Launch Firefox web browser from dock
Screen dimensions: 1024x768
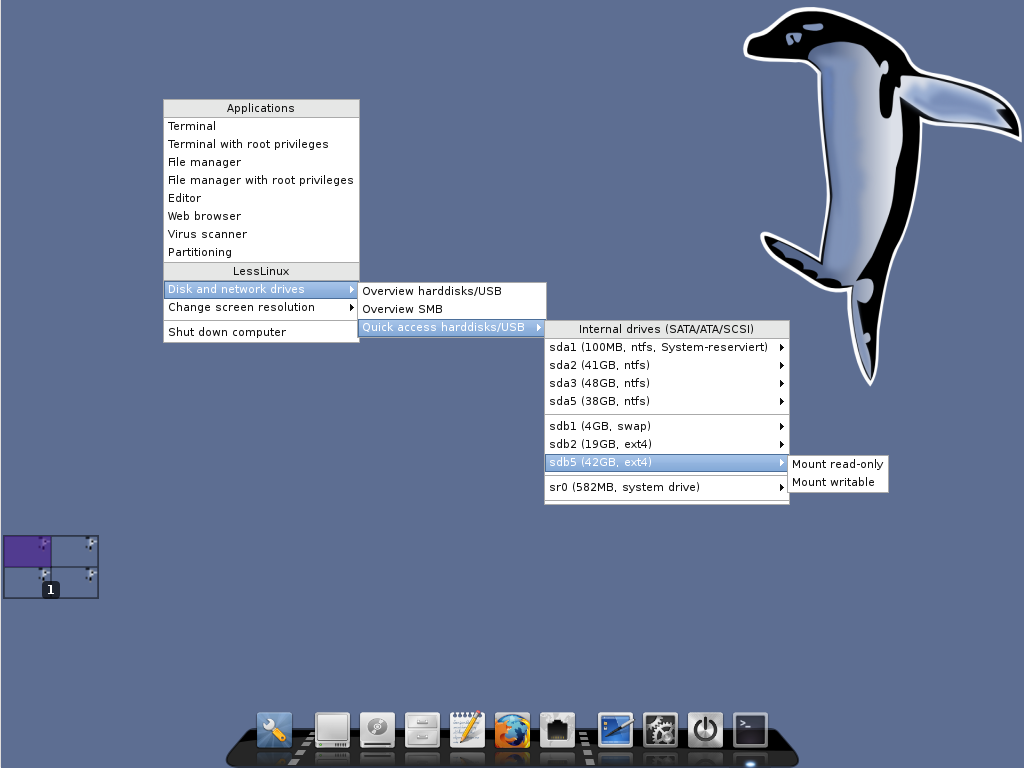[x=512, y=730]
